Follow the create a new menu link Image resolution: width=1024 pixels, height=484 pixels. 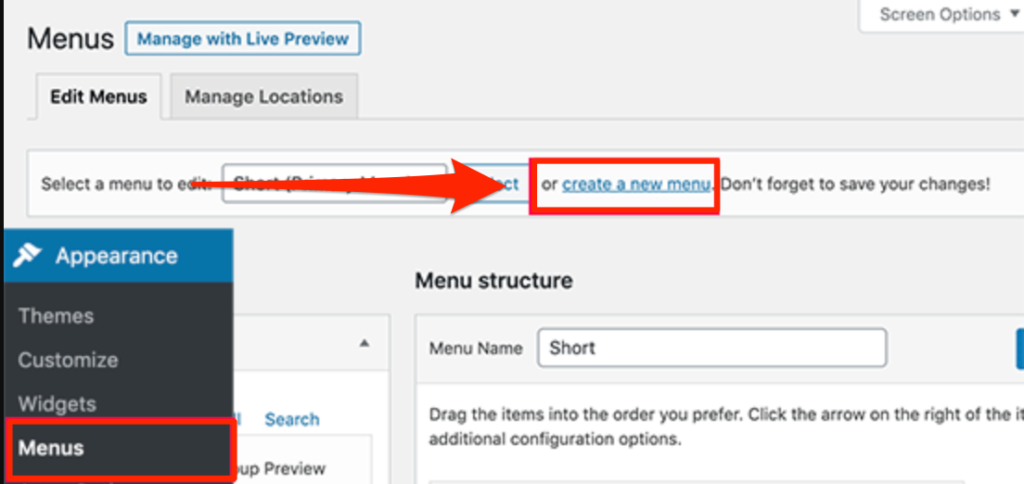click(636, 185)
